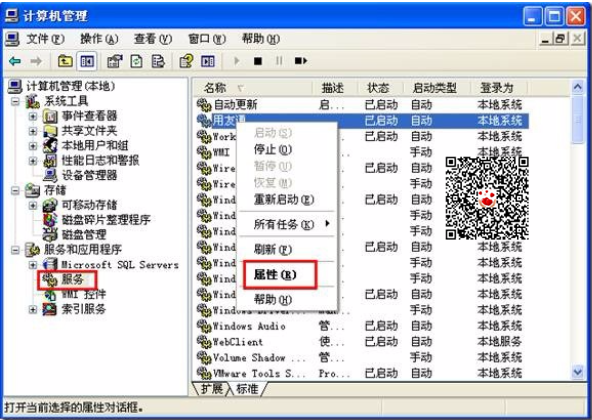Open the 窗口(W) menu
This screenshot has height=420, width=592.
pos(207,39)
